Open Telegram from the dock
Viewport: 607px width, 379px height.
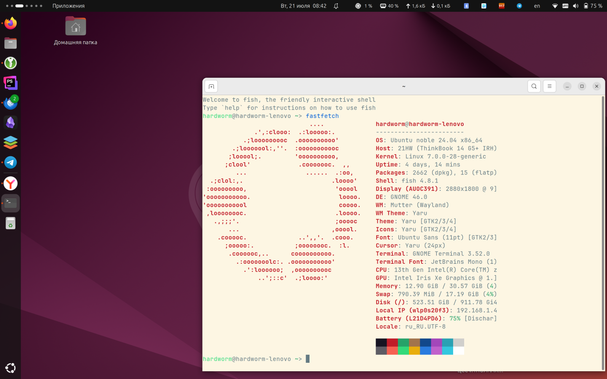pyautogui.click(x=10, y=163)
